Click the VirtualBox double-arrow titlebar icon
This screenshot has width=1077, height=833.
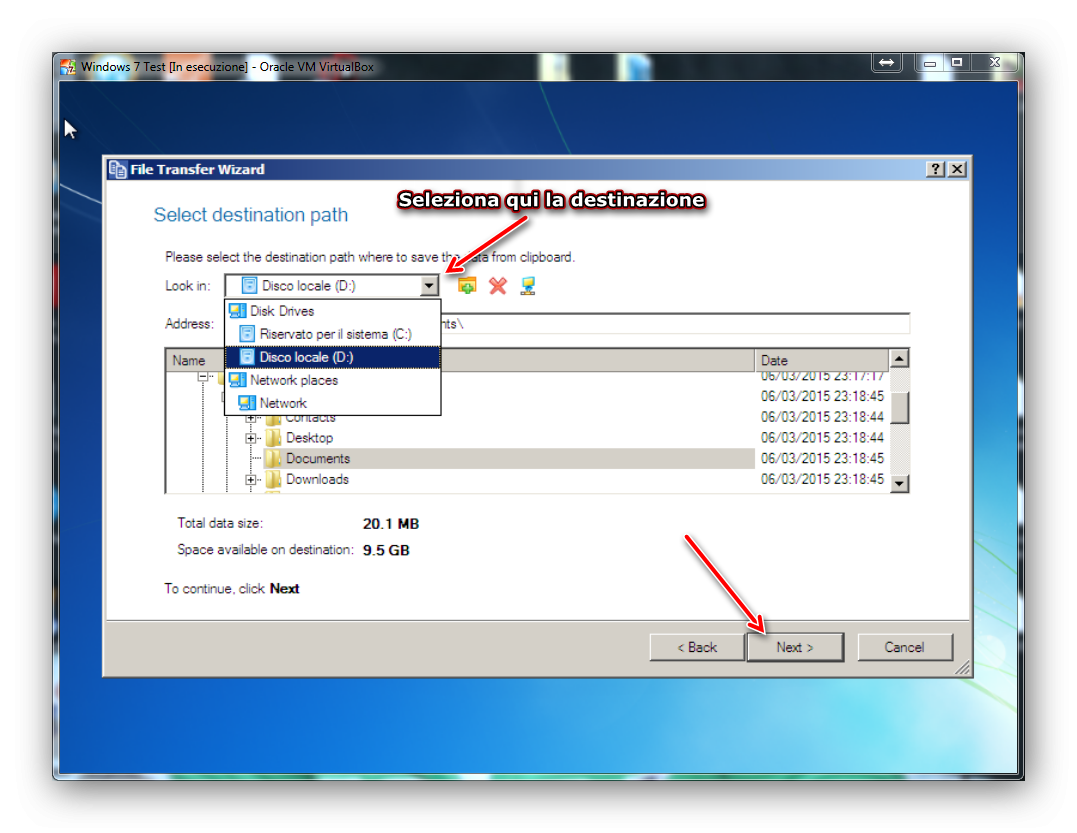[887, 63]
